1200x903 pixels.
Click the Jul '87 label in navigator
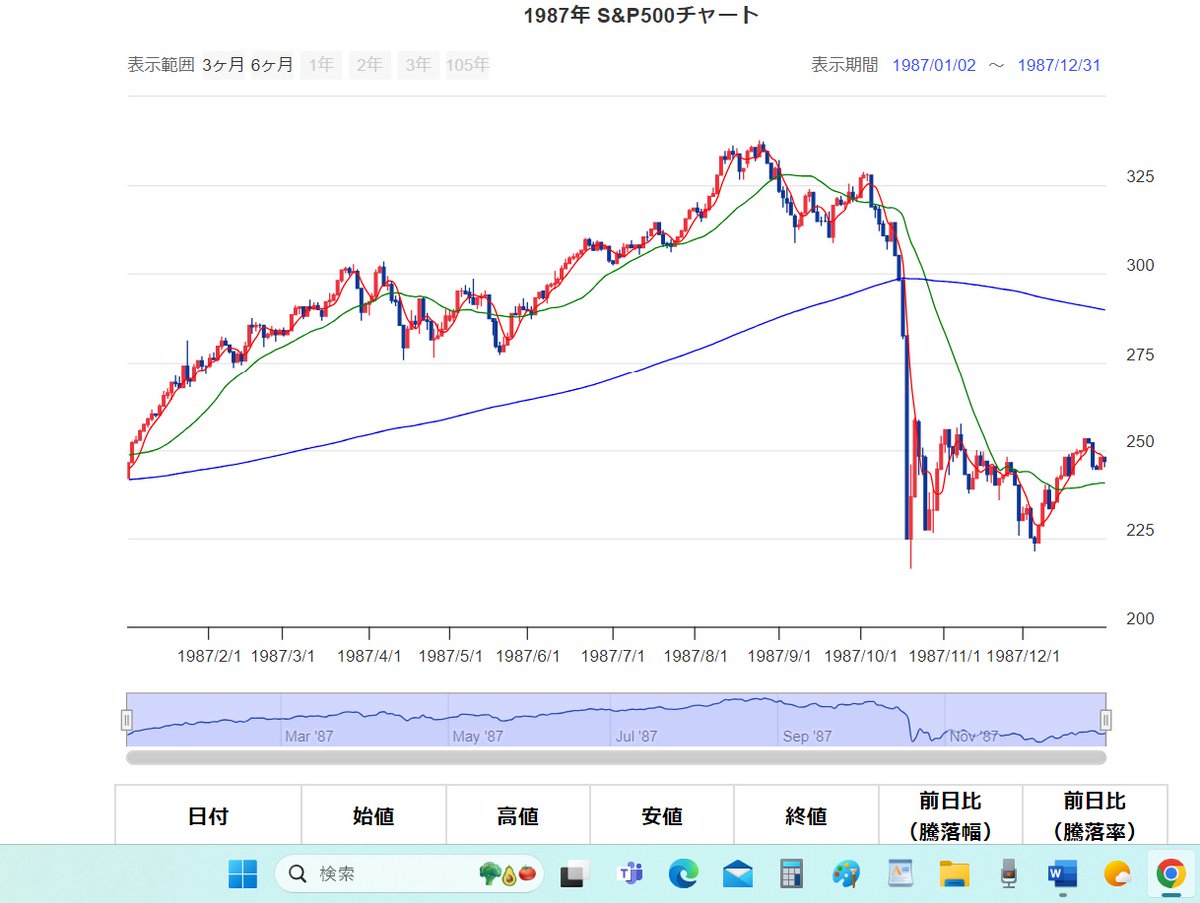pos(636,736)
